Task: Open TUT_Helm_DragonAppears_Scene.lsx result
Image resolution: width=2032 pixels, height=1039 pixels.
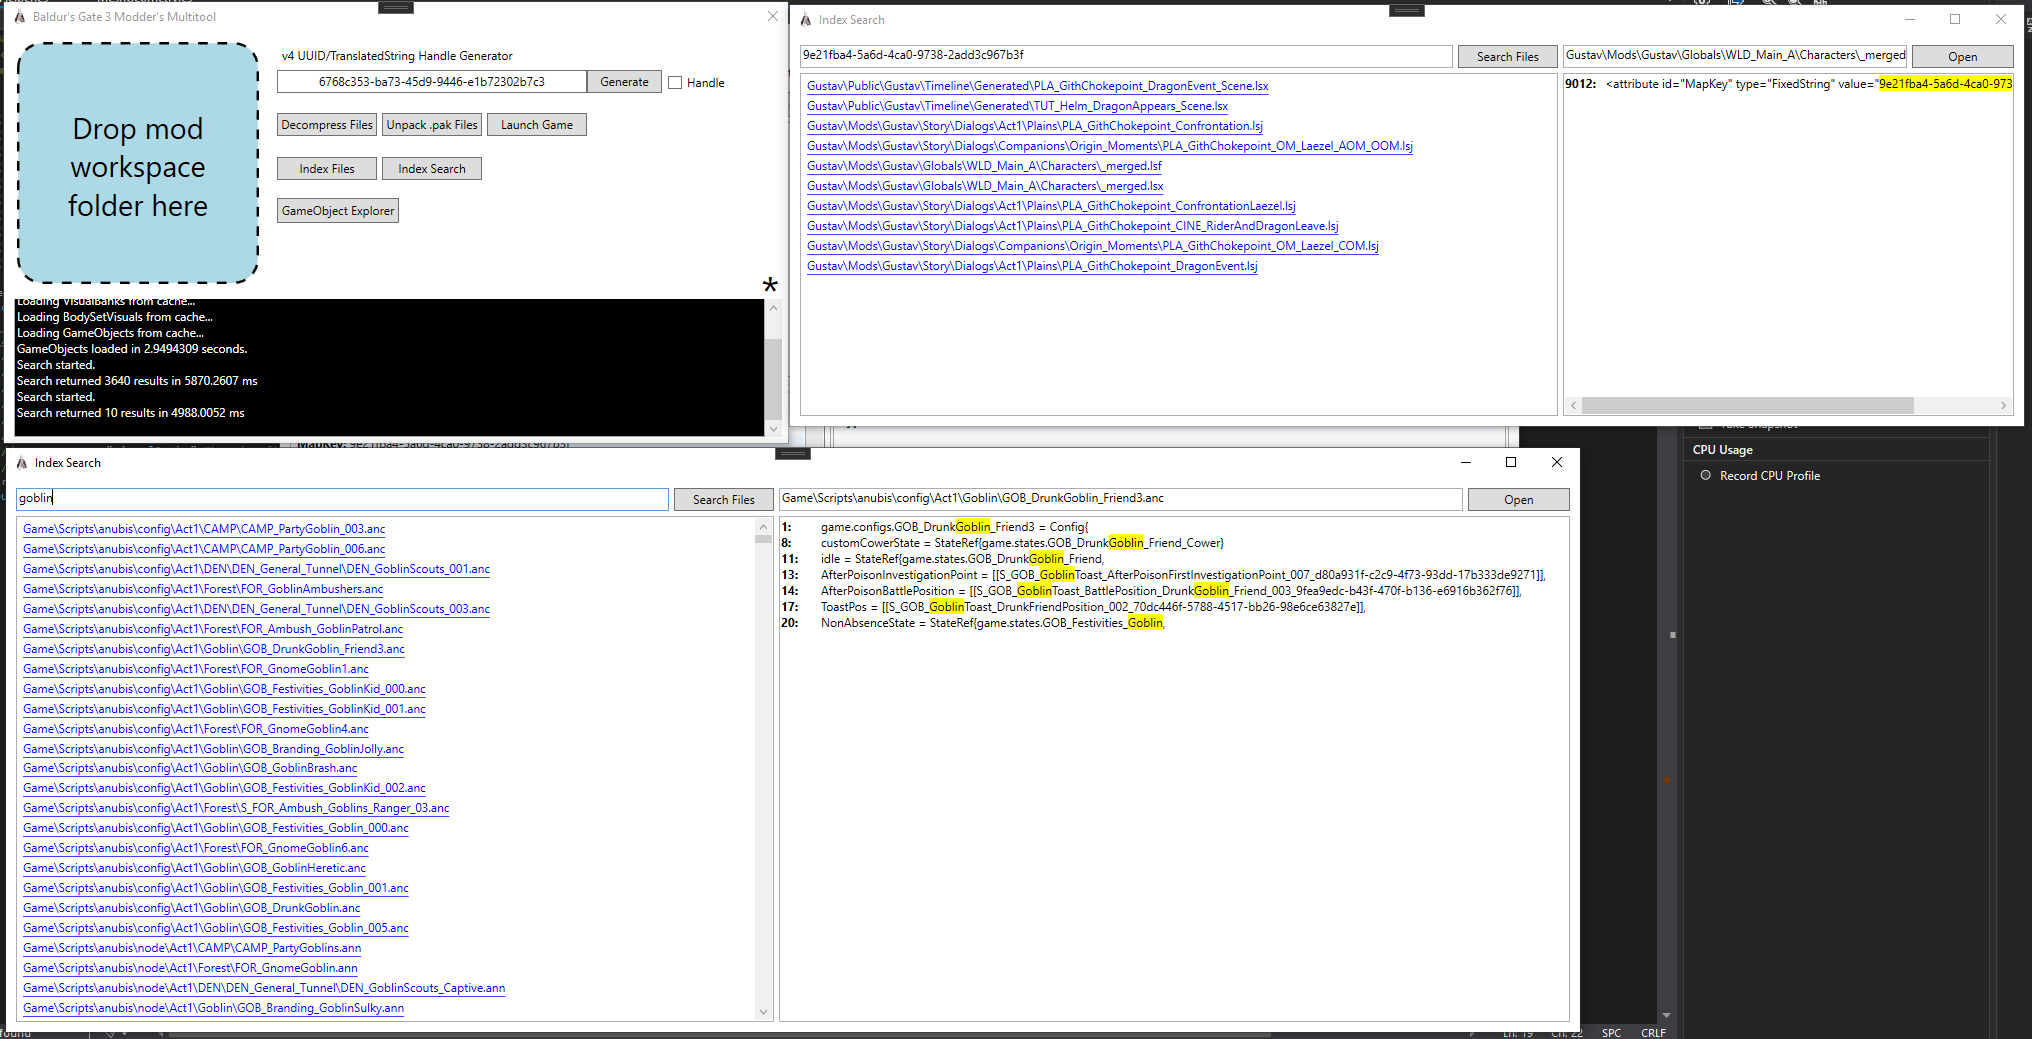Action: tap(1017, 106)
